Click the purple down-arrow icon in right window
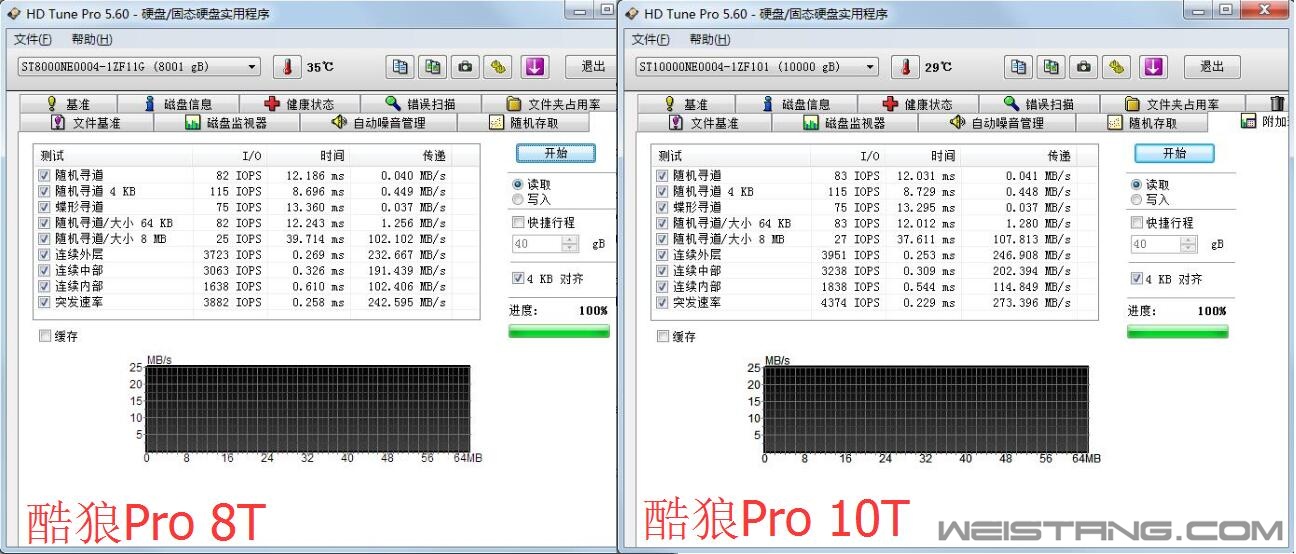The width and height of the screenshot is (1296, 554). [1153, 67]
